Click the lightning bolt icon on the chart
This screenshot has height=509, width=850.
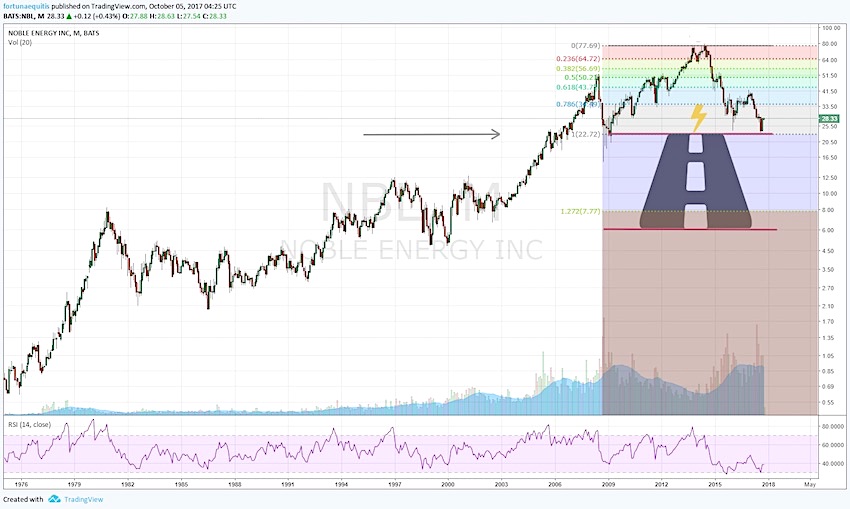click(x=698, y=118)
